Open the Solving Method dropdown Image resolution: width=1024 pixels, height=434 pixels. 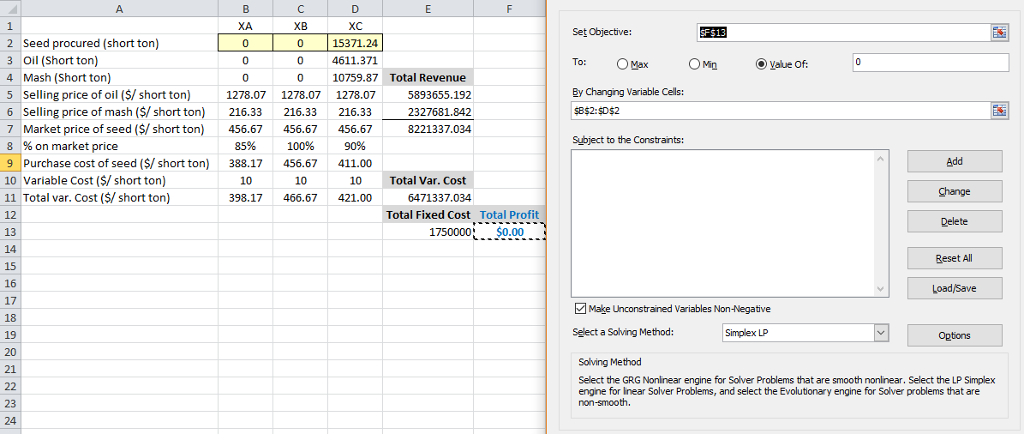pyautogui.click(x=880, y=332)
